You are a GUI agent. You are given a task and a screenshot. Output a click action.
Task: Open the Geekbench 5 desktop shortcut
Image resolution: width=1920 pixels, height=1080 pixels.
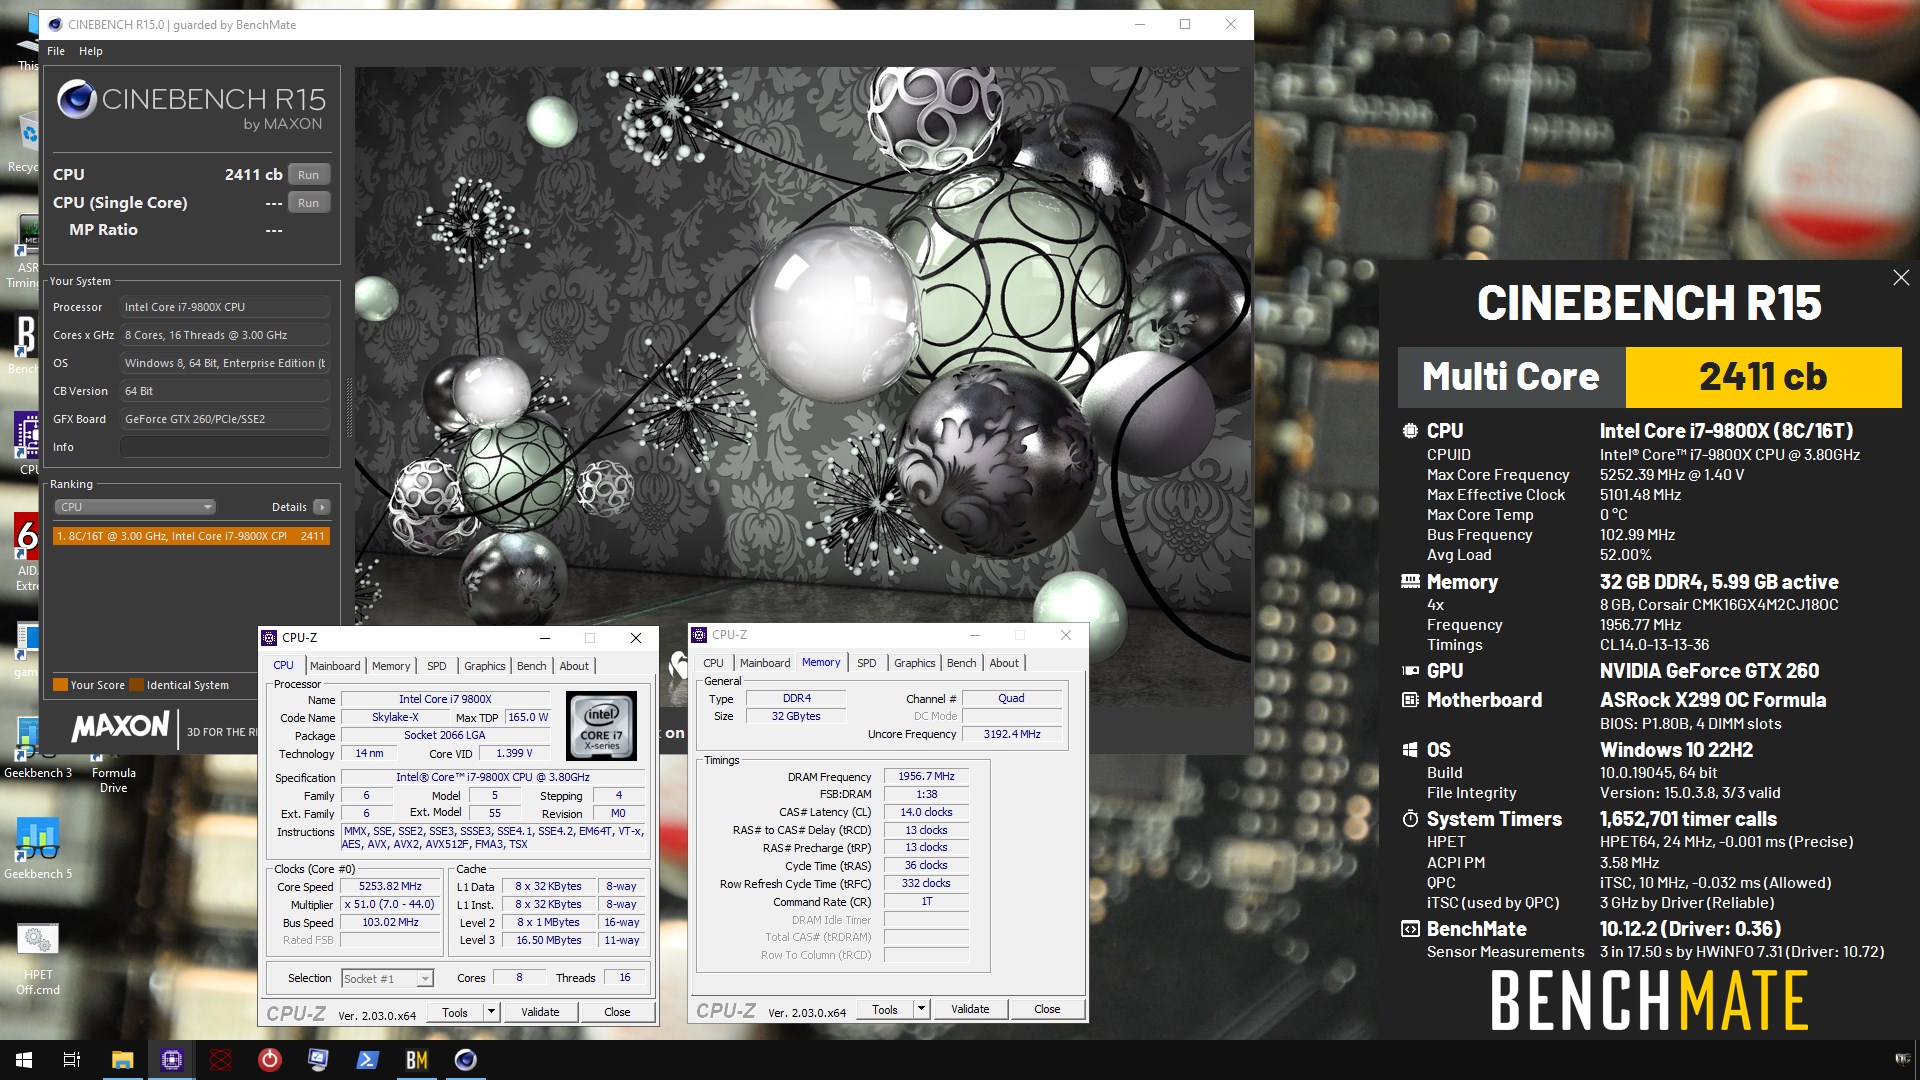click(38, 848)
